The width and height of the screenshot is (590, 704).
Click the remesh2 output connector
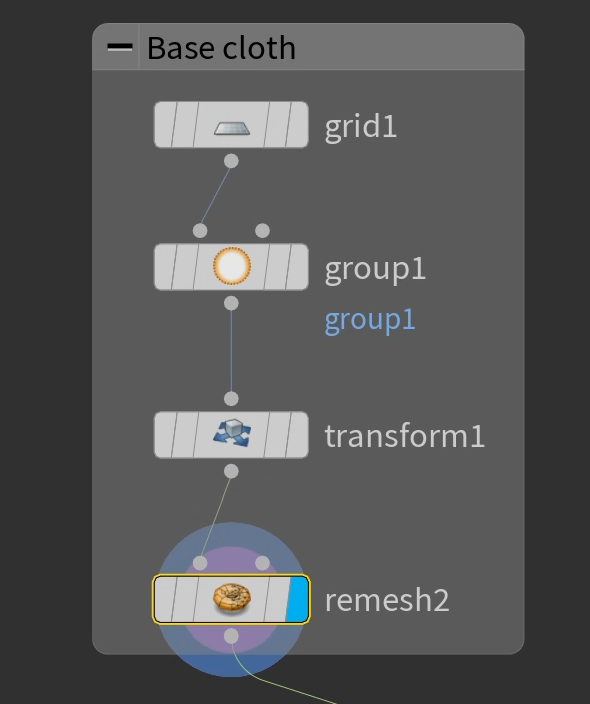tap(231, 636)
